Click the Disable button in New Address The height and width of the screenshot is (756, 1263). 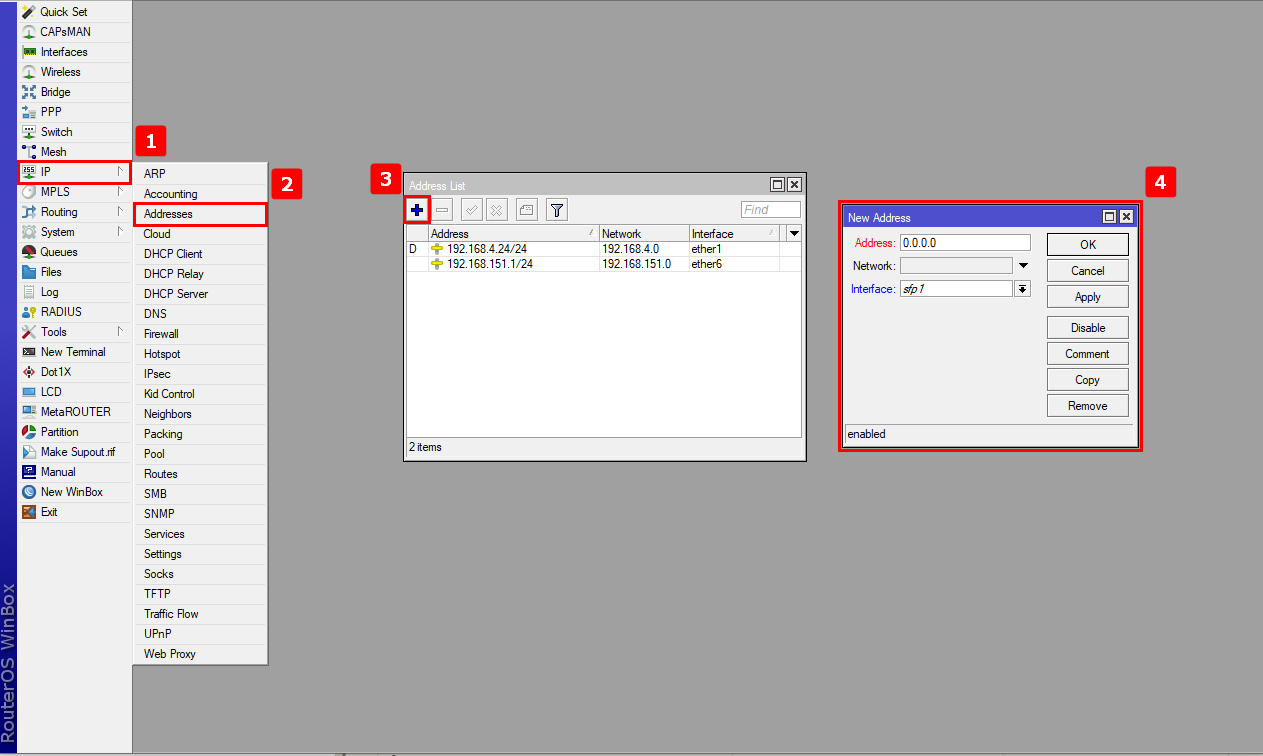click(x=1087, y=328)
